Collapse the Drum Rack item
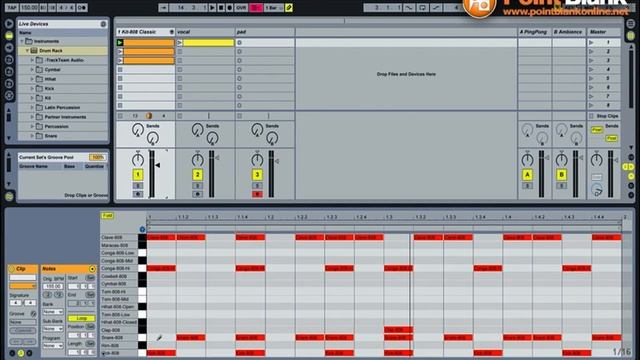Image resolution: width=640 pixels, height=360 pixels. pyautogui.click(x=27, y=51)
